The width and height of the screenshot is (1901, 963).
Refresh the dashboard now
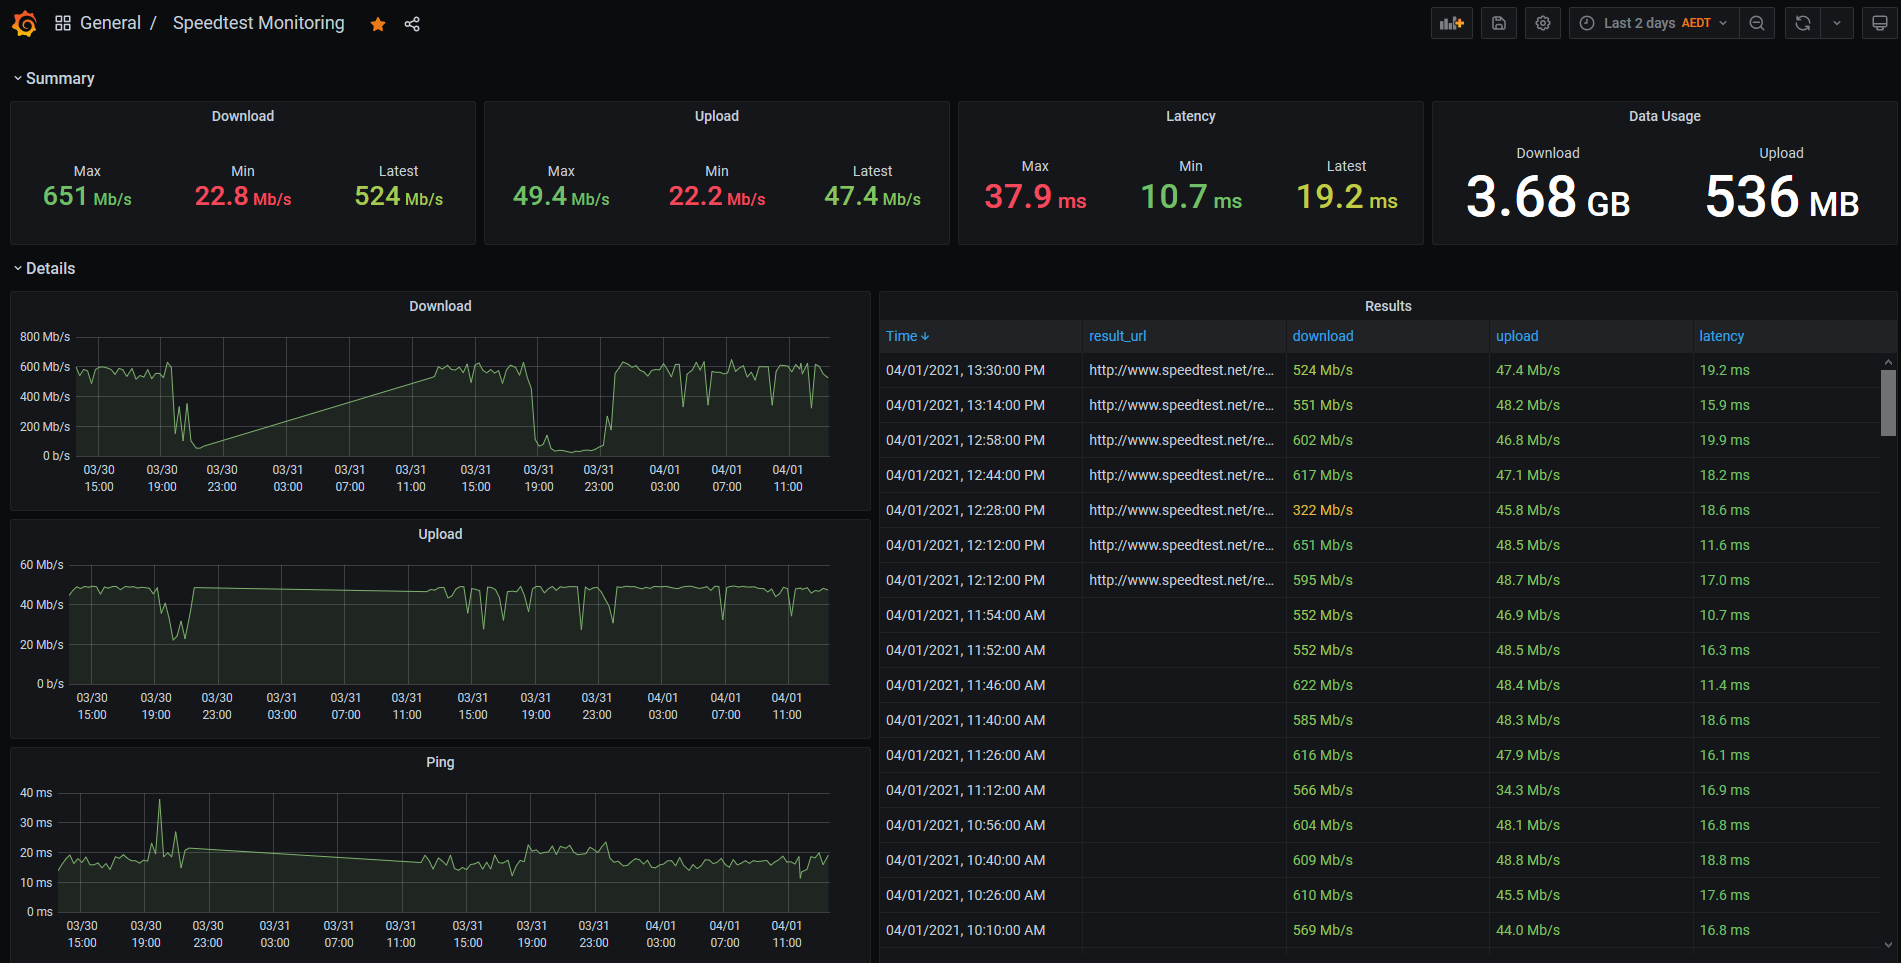tap(1803, 23)
